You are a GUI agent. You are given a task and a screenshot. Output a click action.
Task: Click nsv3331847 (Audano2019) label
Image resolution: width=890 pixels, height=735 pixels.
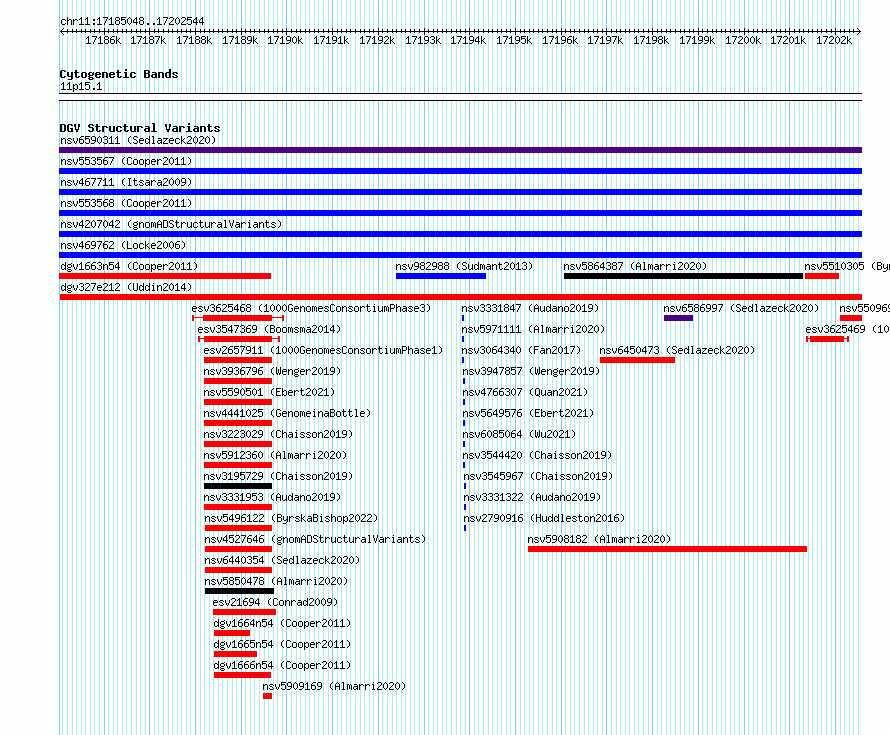530,308
